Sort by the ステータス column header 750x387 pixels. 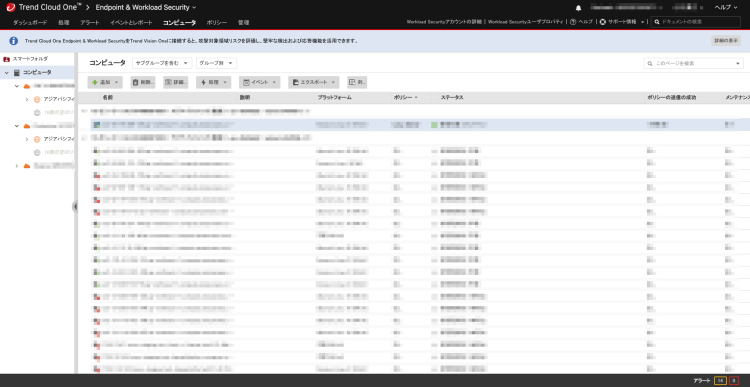point(452,97)
